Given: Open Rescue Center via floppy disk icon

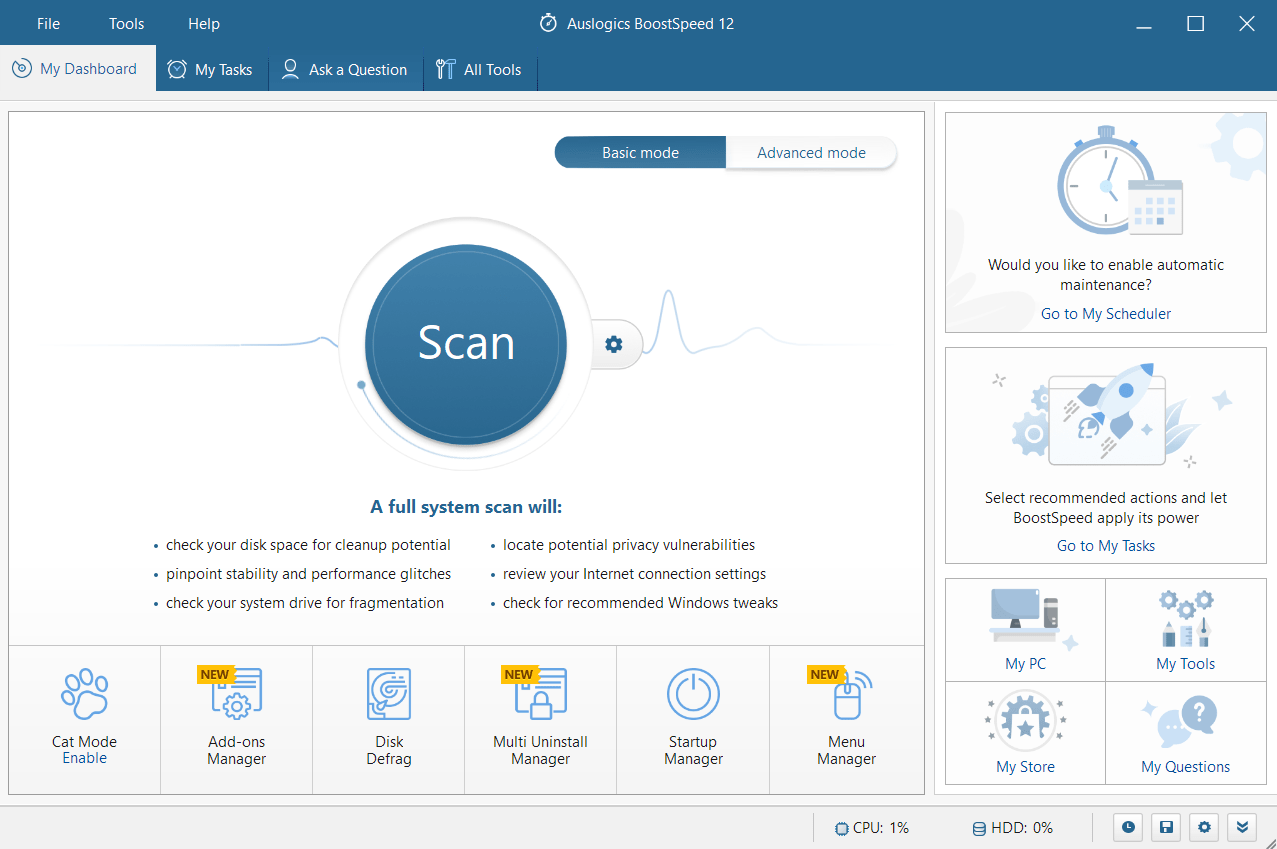Looking at the screenshot, I should 1165,827.
